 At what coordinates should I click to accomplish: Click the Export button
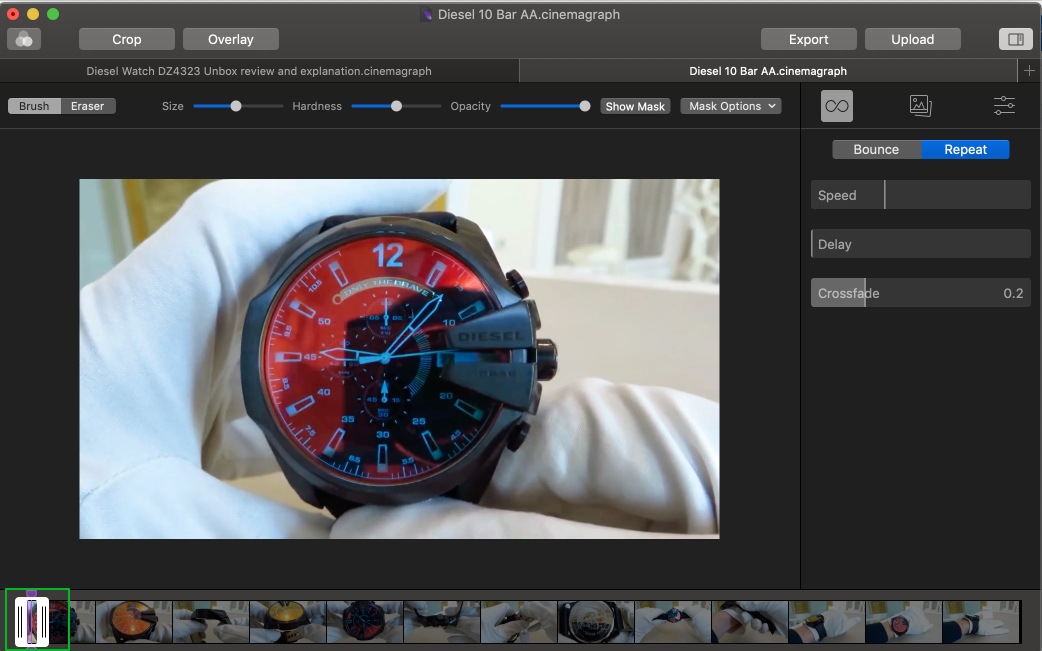coord(809,39)
